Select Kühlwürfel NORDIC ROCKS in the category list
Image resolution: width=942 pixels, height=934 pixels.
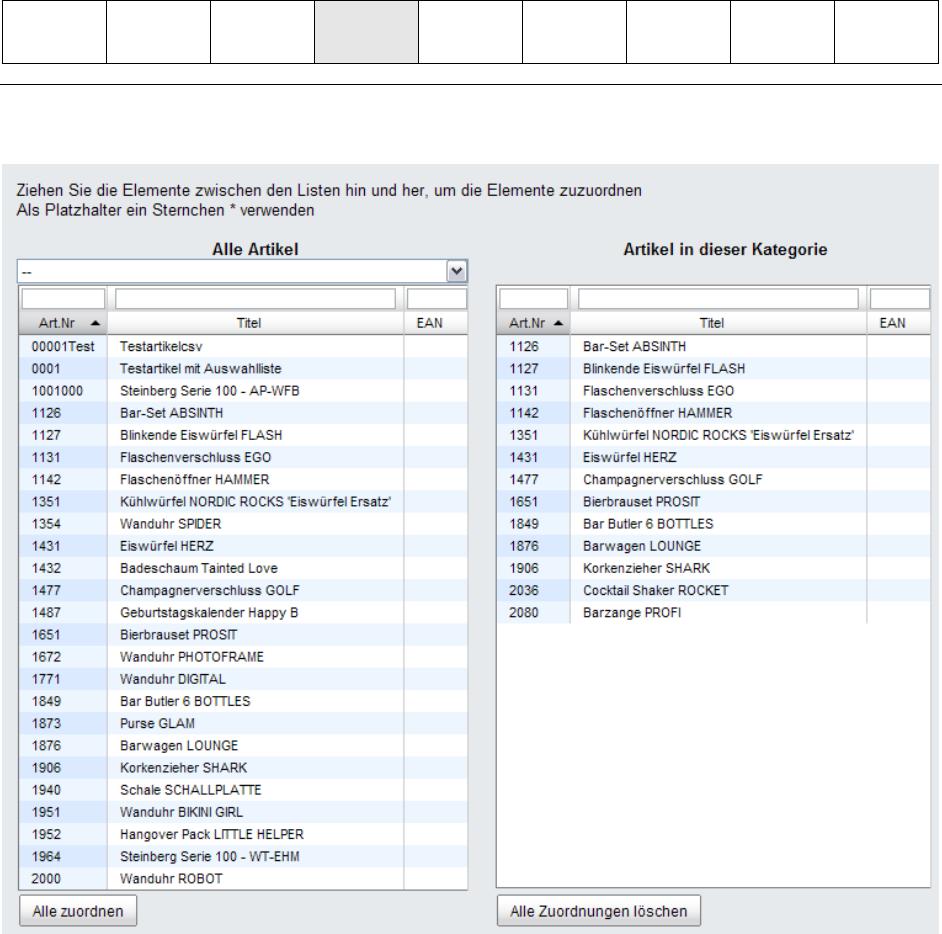(x=714, y=435)
